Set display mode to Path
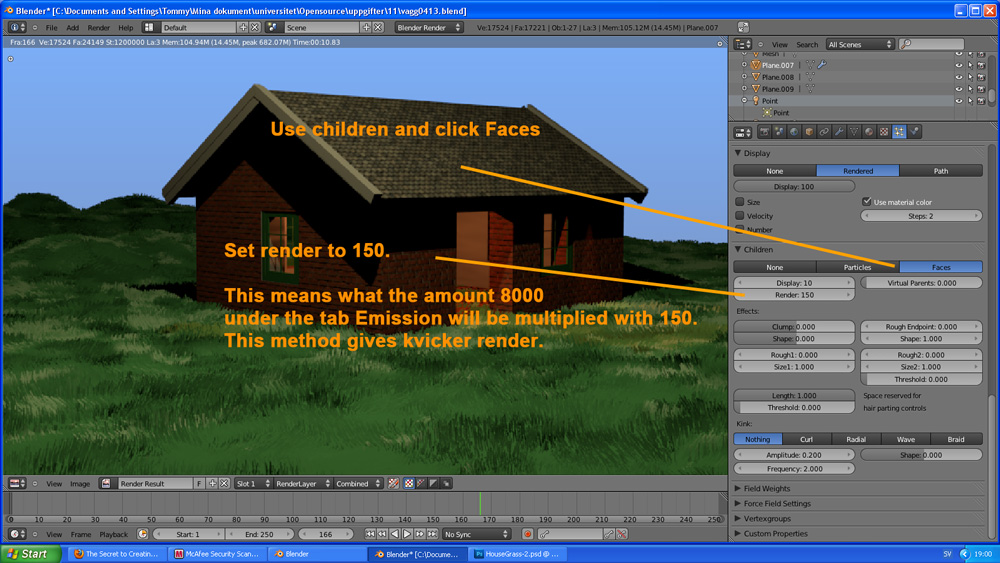Image resolution: width=1000 pixels, height=563 pixels. (941, 171)
